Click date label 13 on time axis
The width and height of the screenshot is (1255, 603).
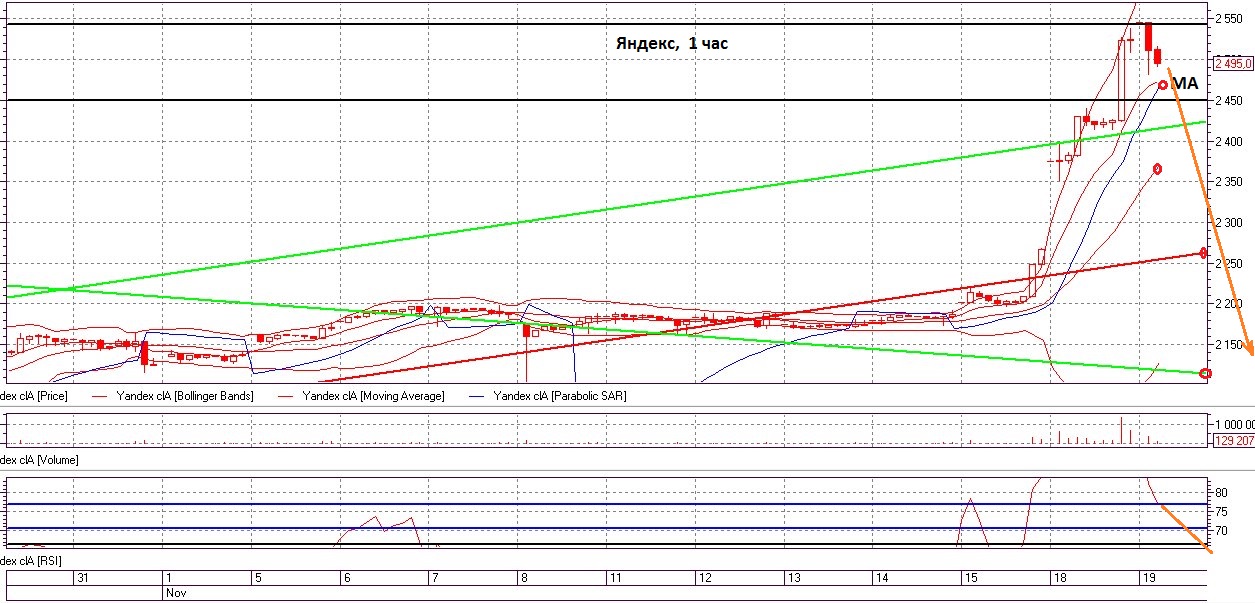coord(793,578)
